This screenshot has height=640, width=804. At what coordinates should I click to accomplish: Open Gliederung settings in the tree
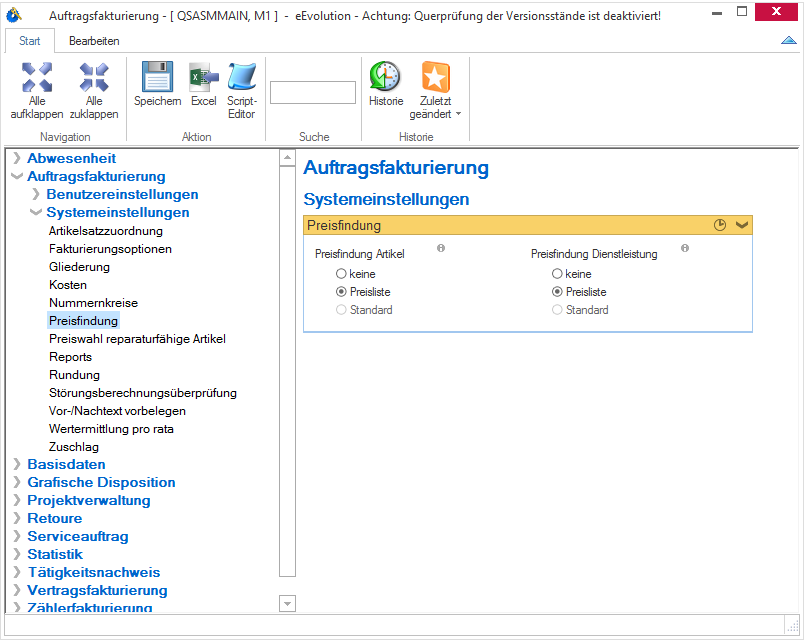click(x=79, y=267)
